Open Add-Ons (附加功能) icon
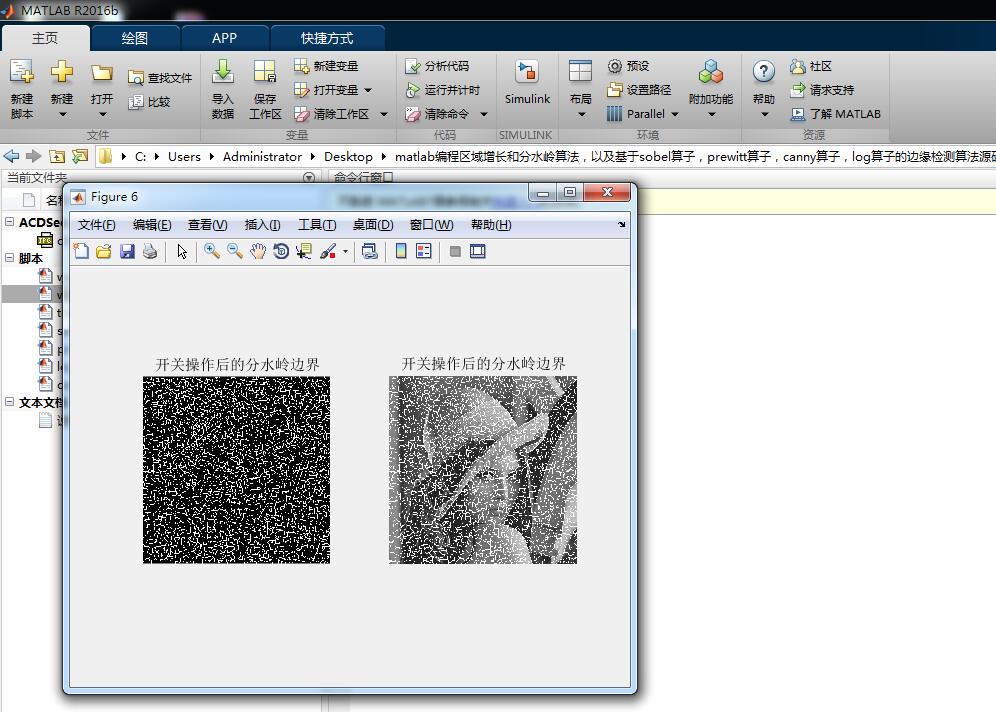Viewport: 996px width, 712px height. click(x=711, y=72)
